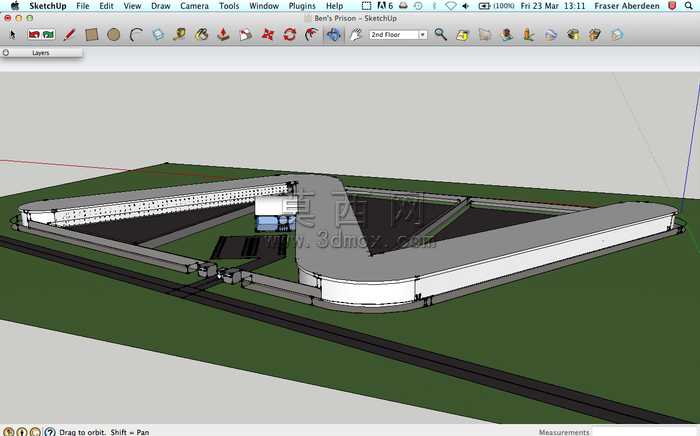Select the red four-arrow Move tool
Image resolution: width=700 pixels, height=436 pixels.
tap(267, 34)
